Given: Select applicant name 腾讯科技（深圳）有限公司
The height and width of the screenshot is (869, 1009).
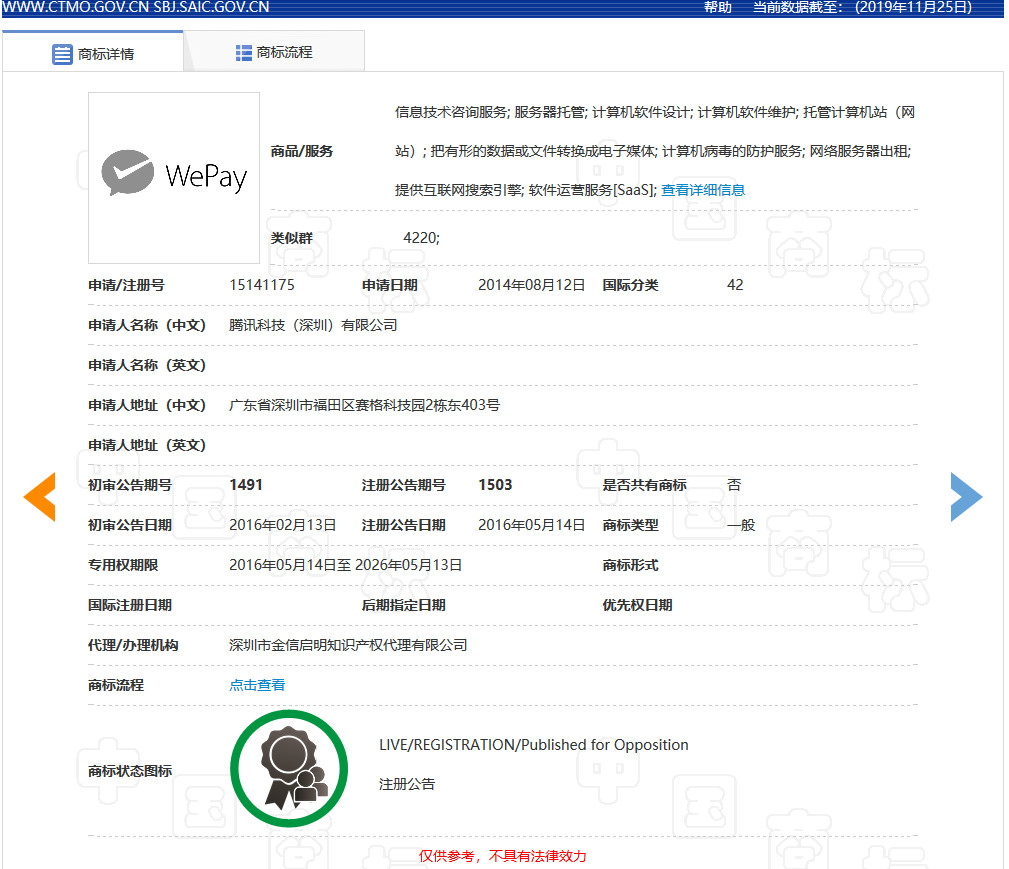Looking at the screenshot, I should tap(313, 325).
